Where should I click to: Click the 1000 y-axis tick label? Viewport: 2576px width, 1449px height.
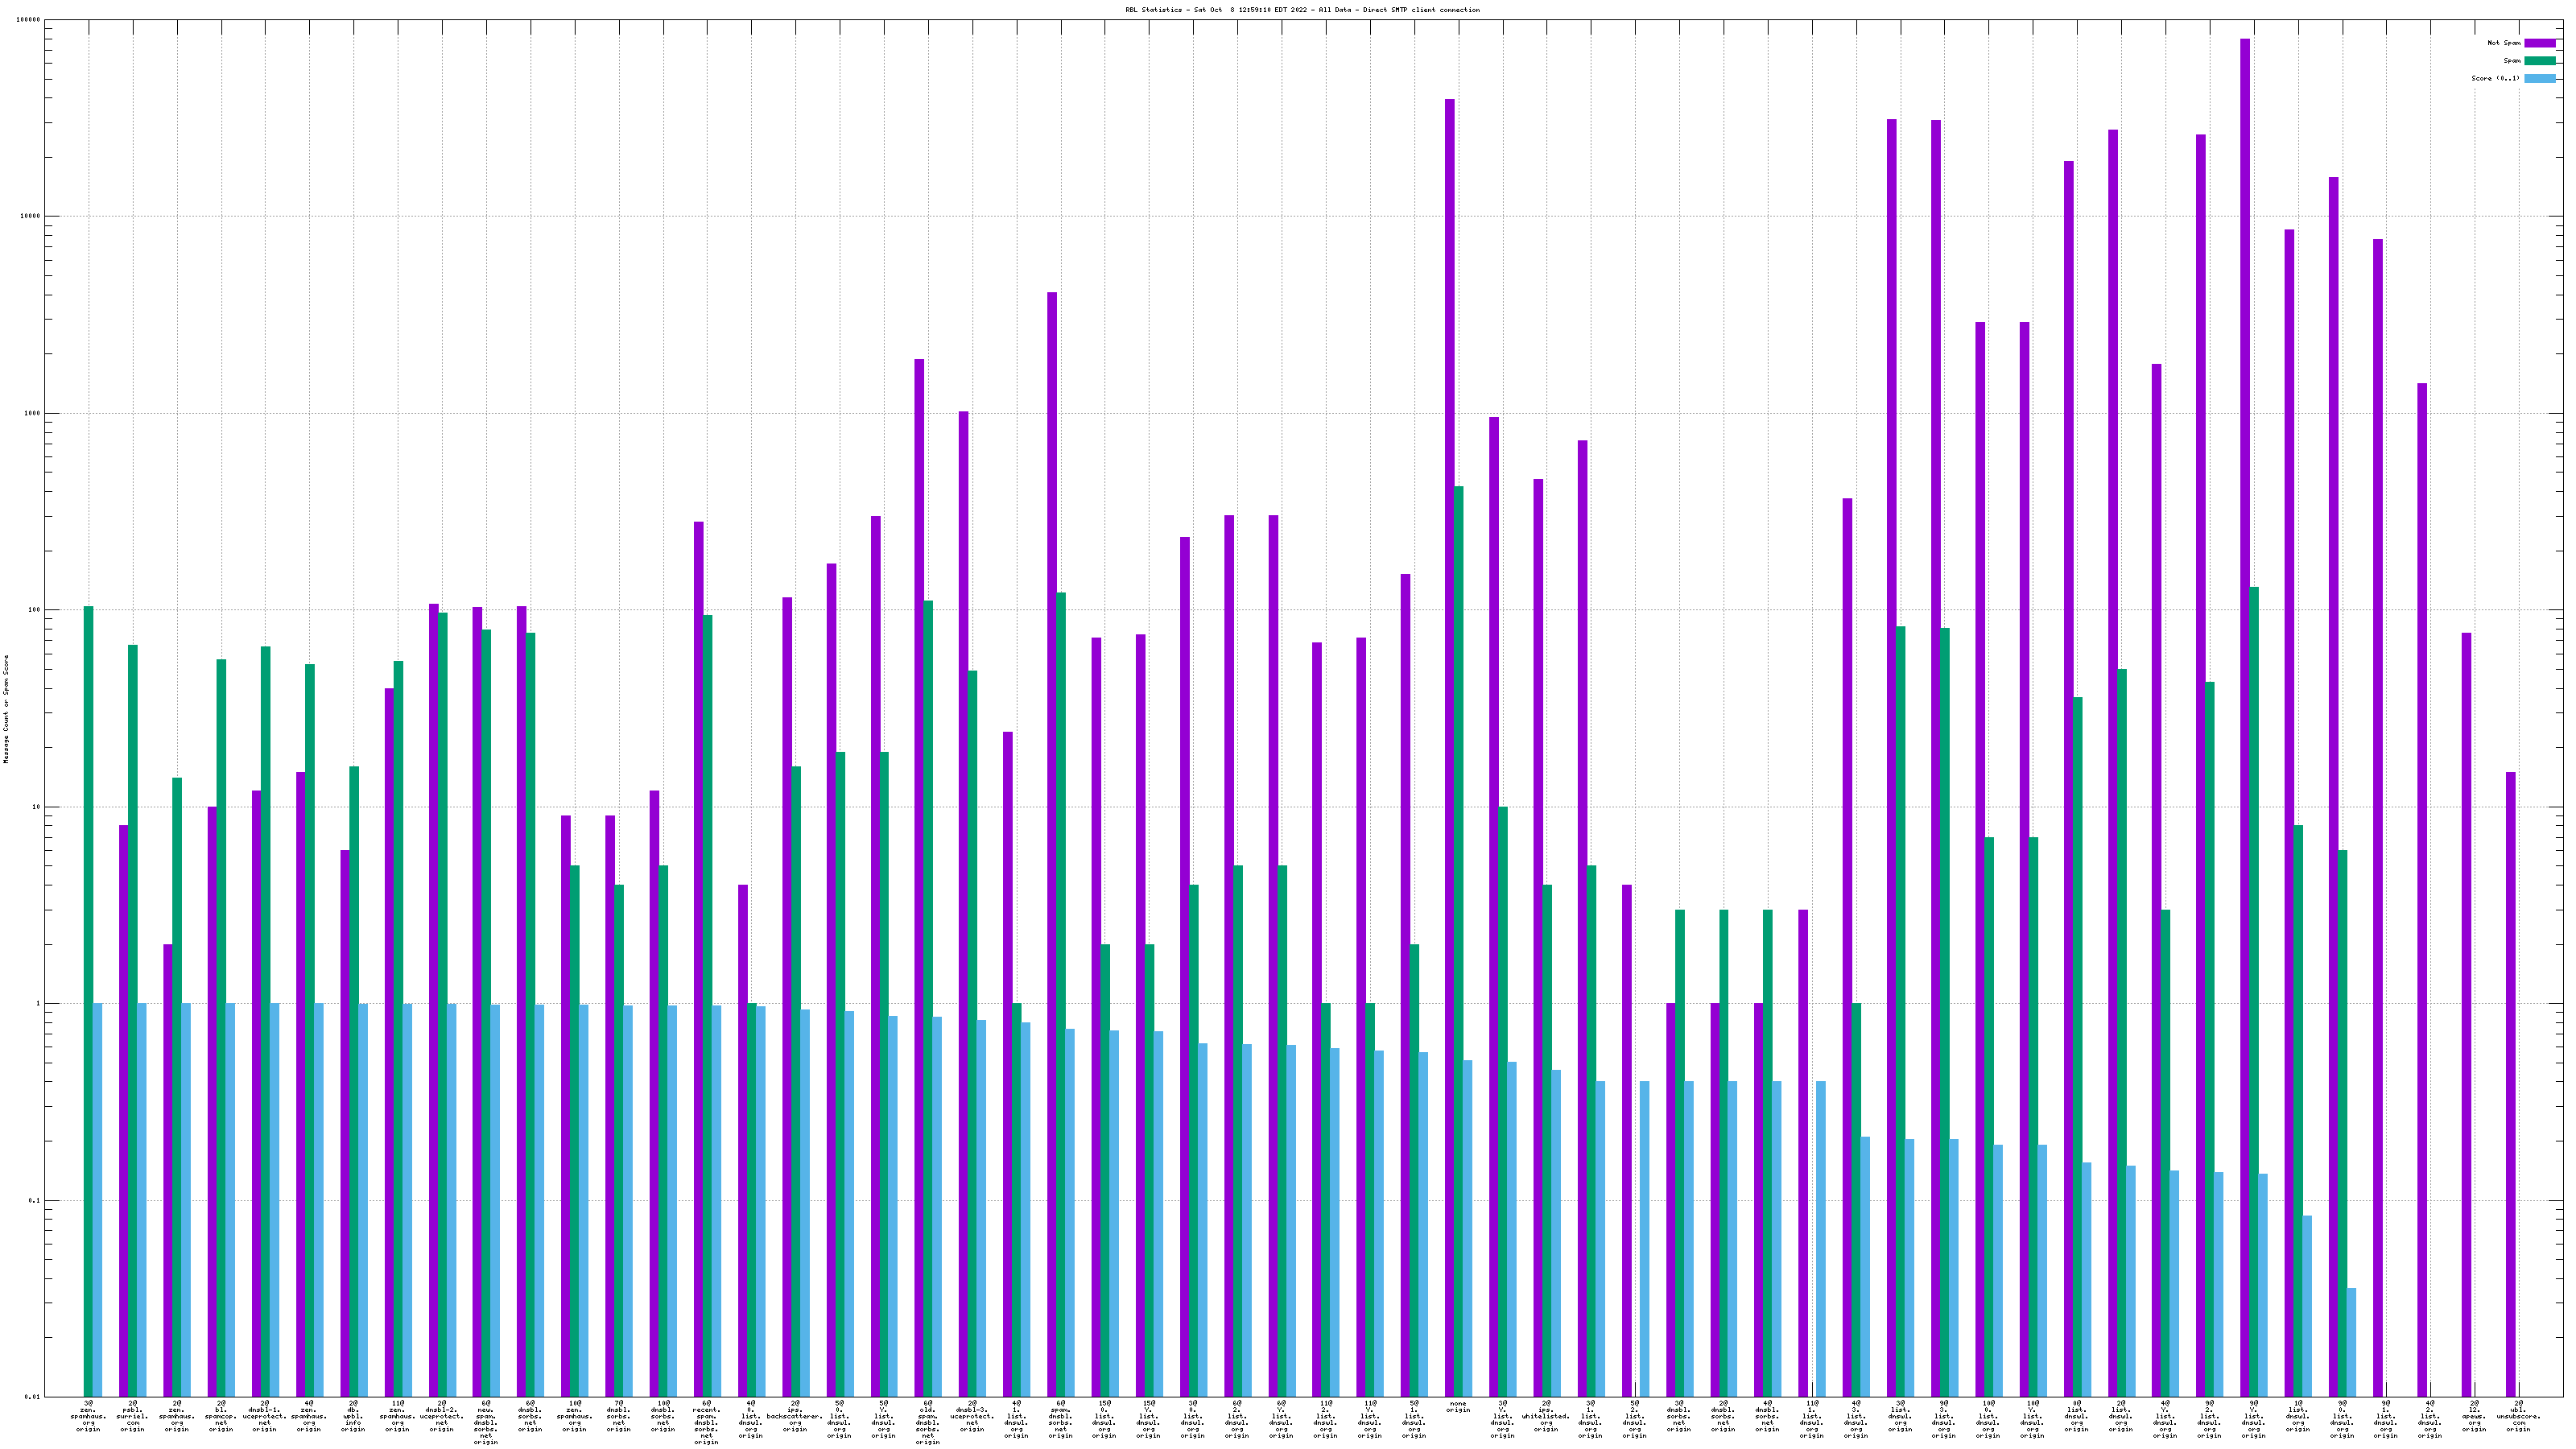32,413
